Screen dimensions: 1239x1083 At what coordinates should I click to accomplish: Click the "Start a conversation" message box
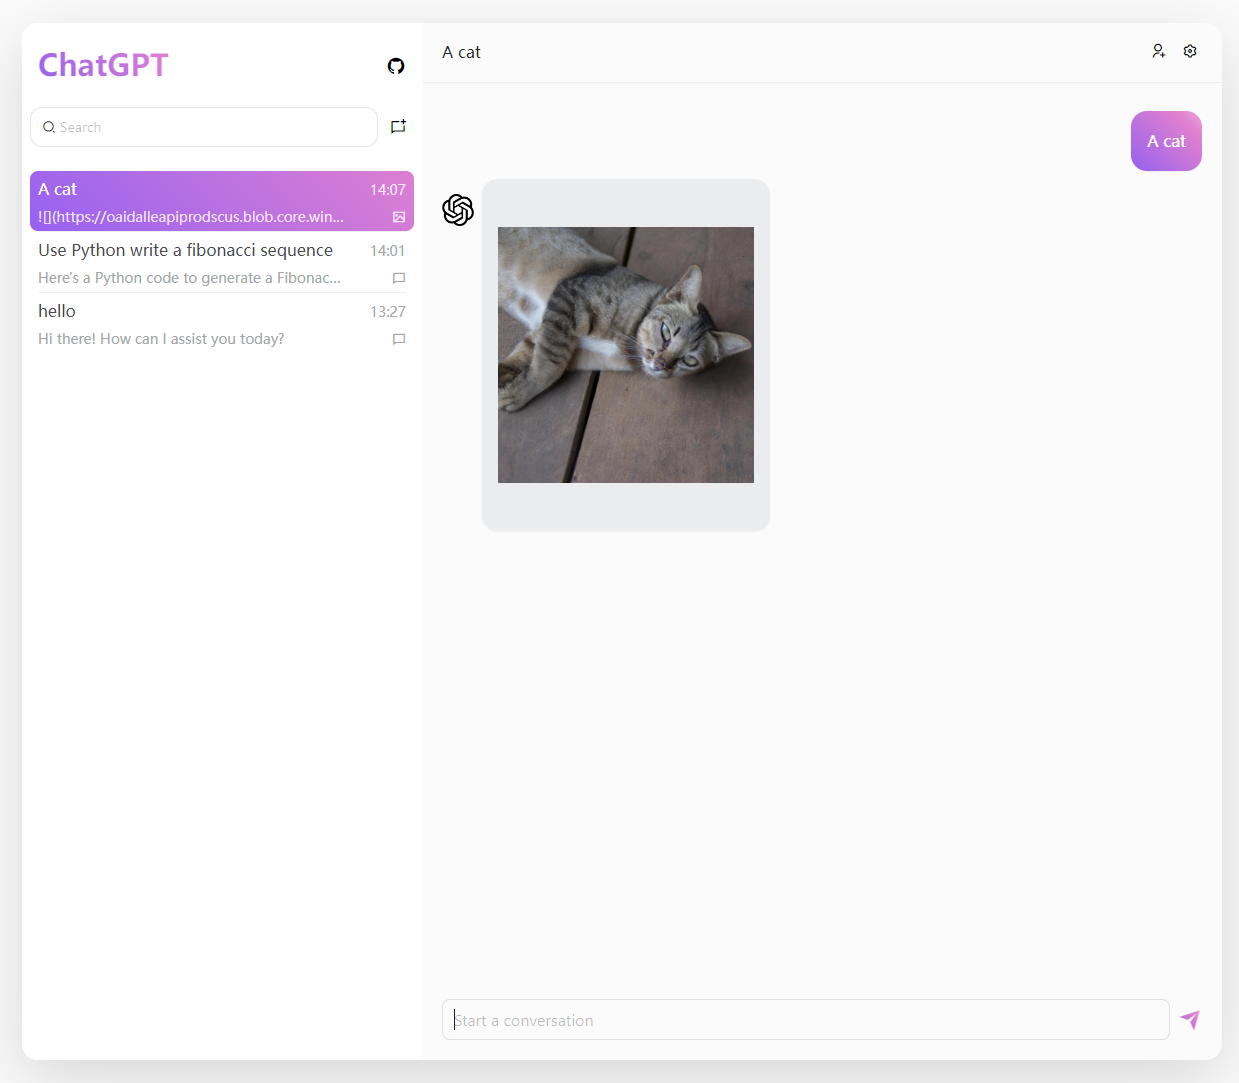click(x=805, y=1020)
